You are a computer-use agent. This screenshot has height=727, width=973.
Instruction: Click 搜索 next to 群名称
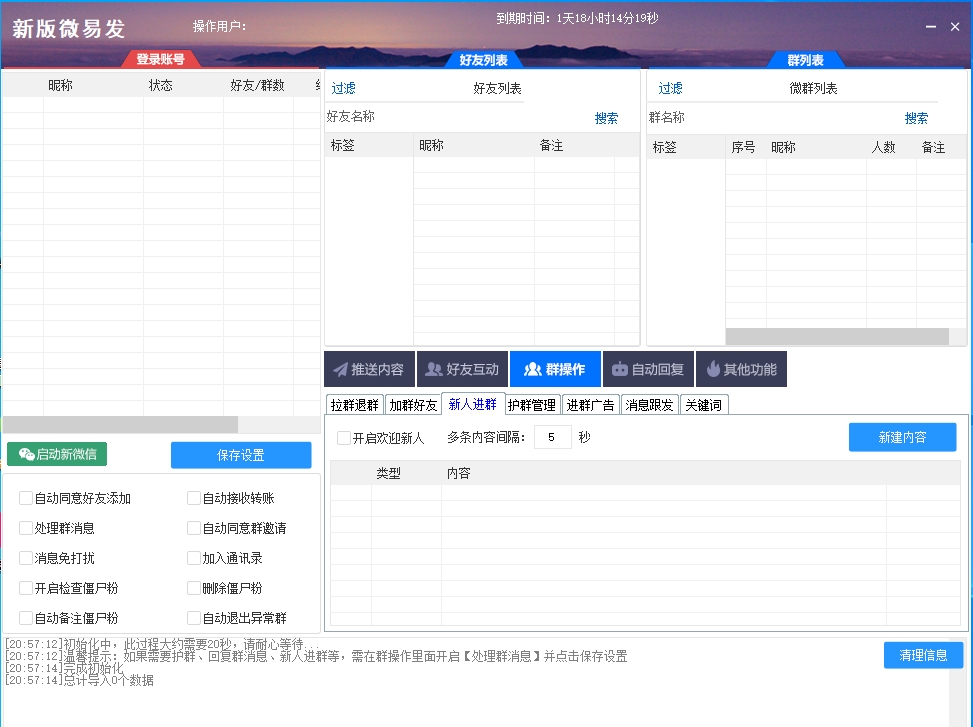[x=917, y=118]
